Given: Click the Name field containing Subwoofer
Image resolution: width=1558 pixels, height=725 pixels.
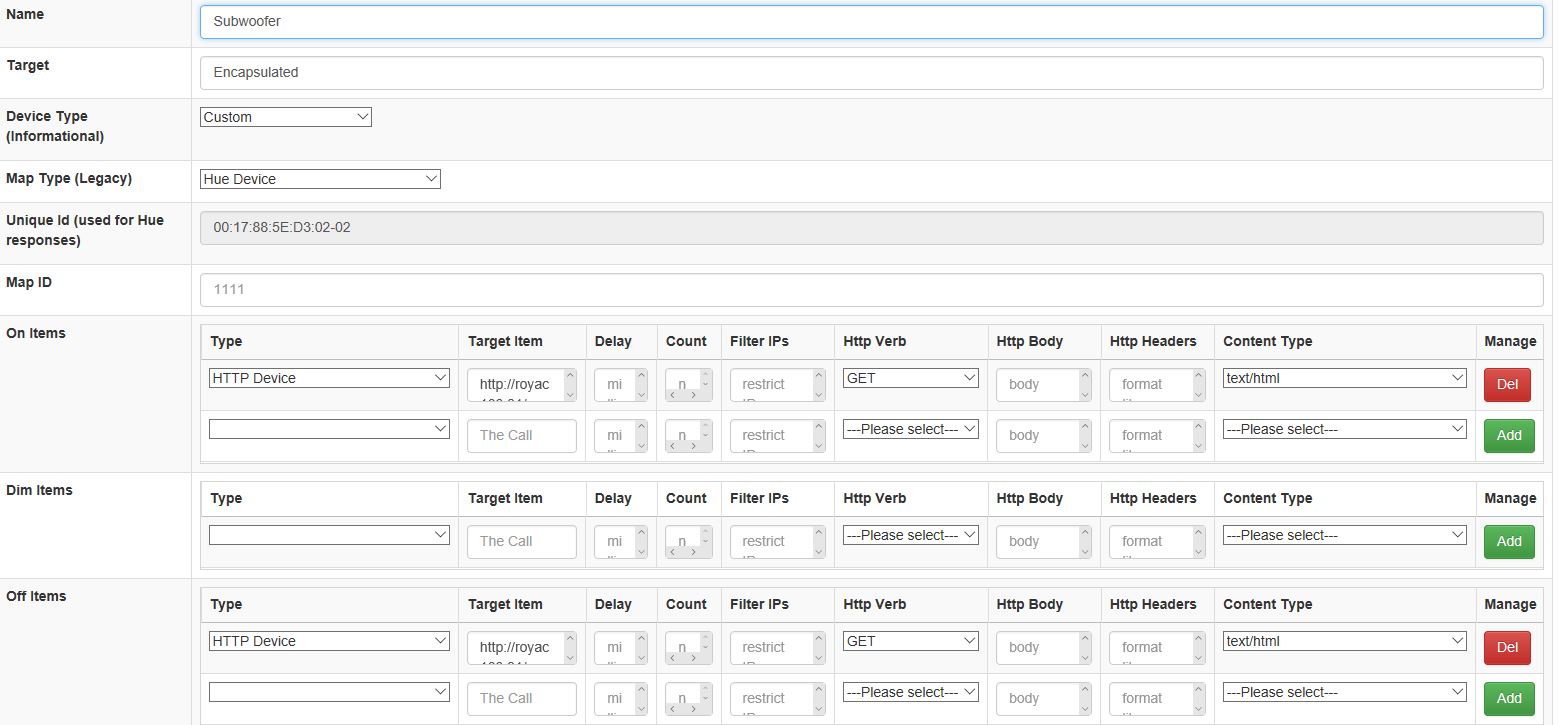Looking at the screenshot, I should point(870,22).
